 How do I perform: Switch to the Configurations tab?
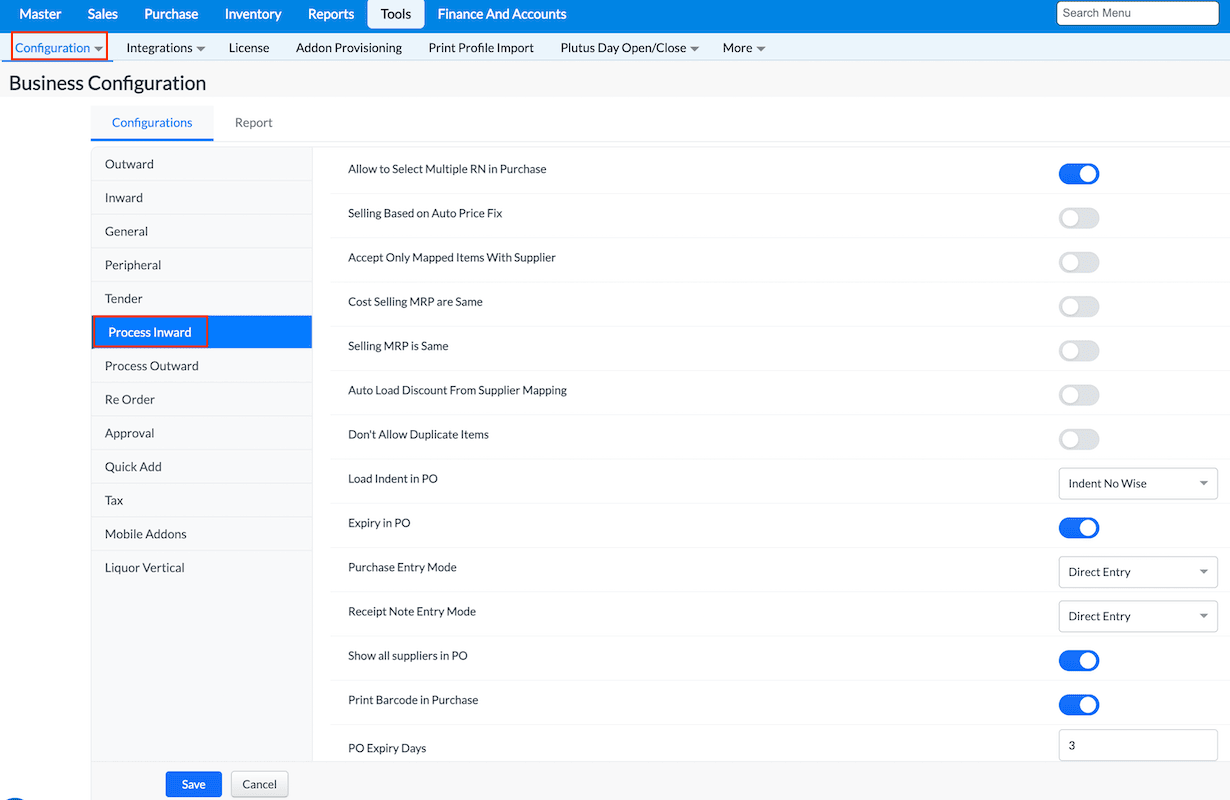152,122
